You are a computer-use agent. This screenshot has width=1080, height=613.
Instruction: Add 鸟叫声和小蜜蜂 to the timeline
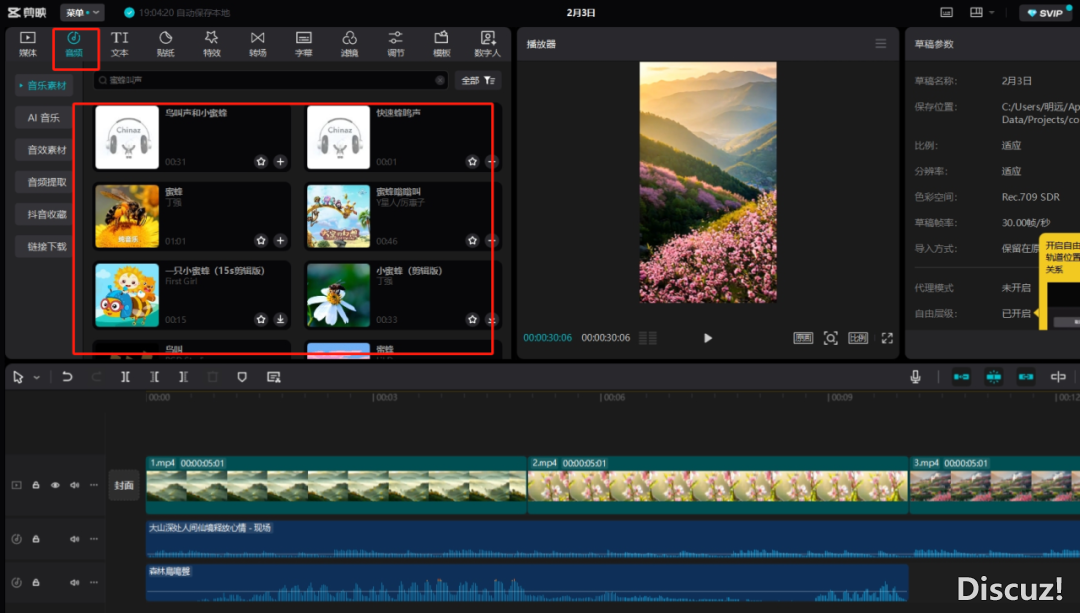pos(280,161)
